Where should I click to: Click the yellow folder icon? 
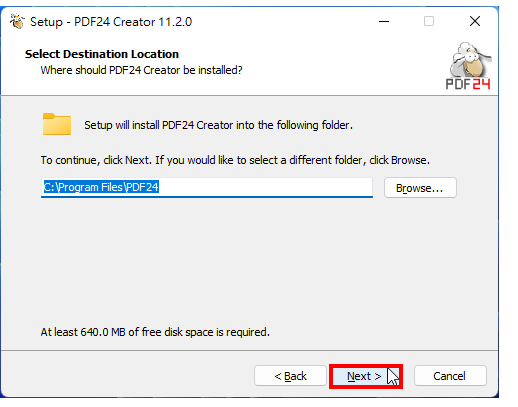tap(57, 124)
